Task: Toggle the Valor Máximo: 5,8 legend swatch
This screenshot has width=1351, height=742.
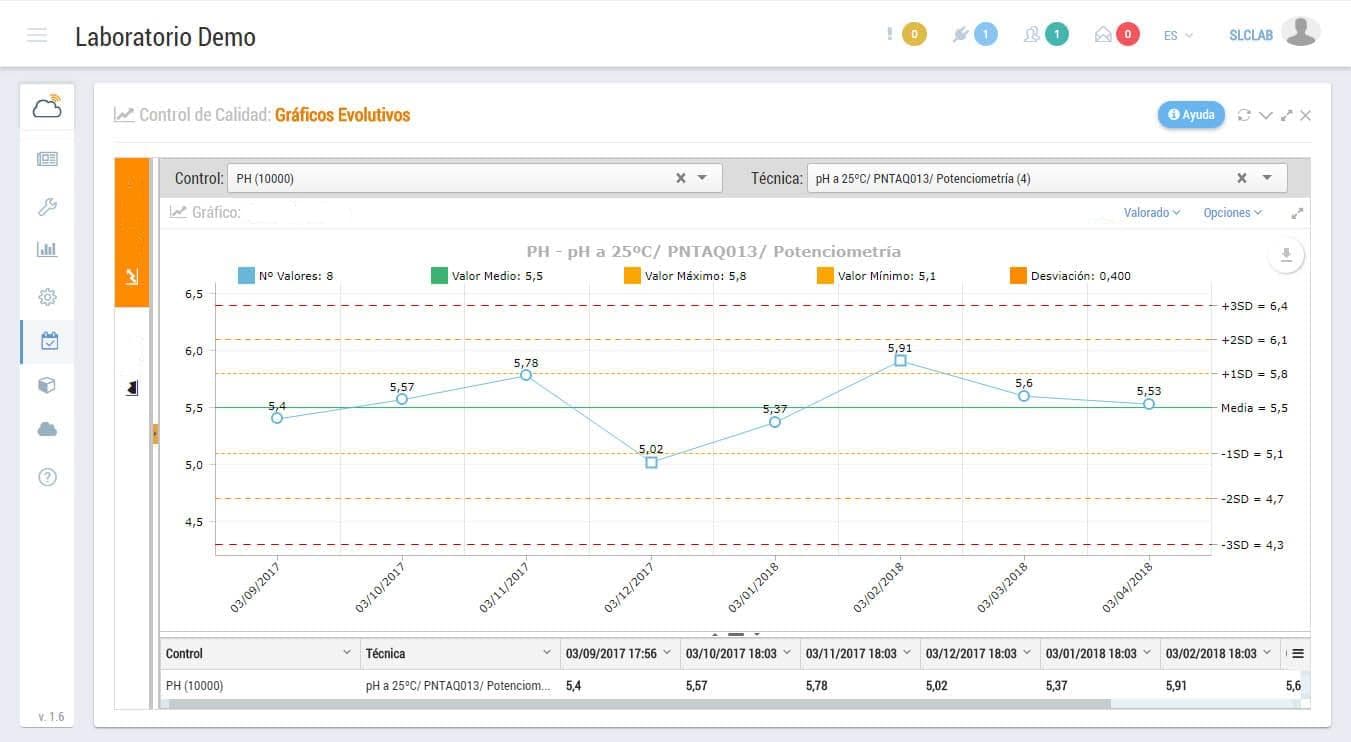Action: (632, 275)
